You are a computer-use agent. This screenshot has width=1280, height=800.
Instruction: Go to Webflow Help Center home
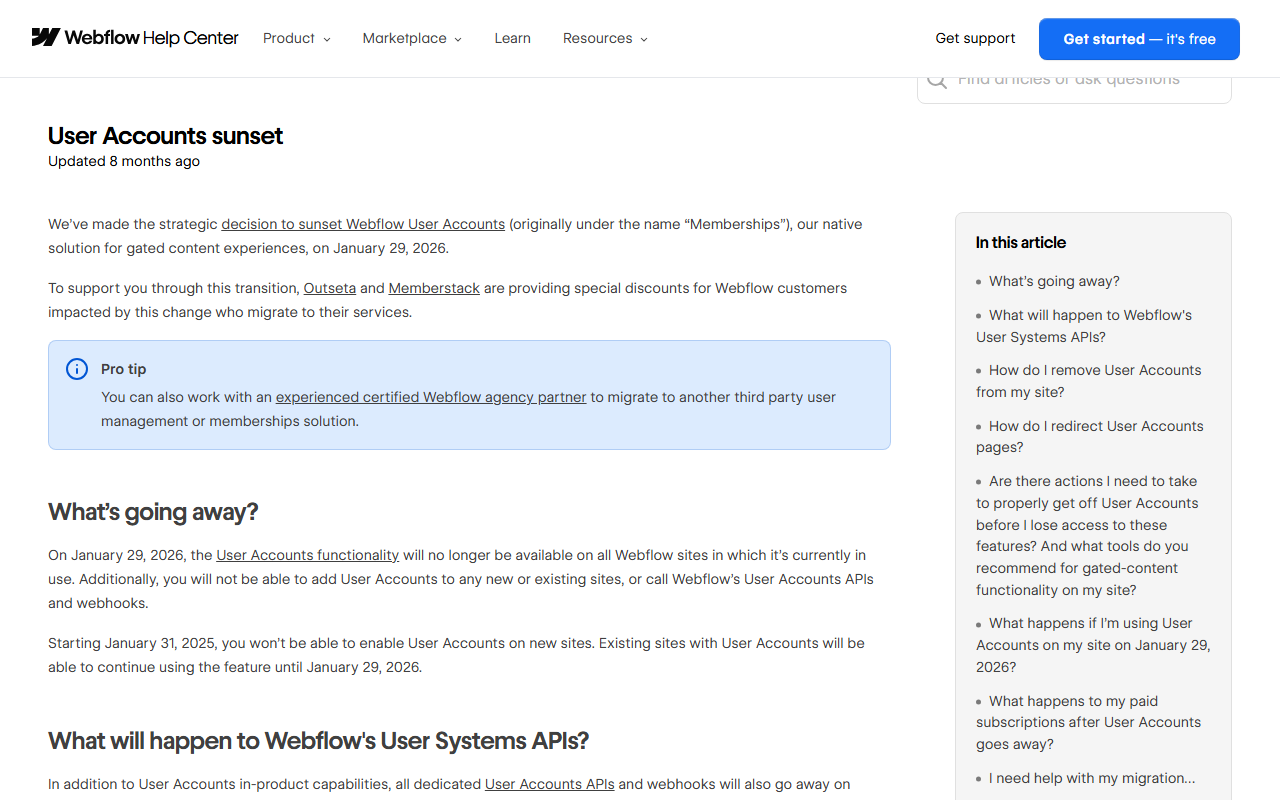point(136,38)
